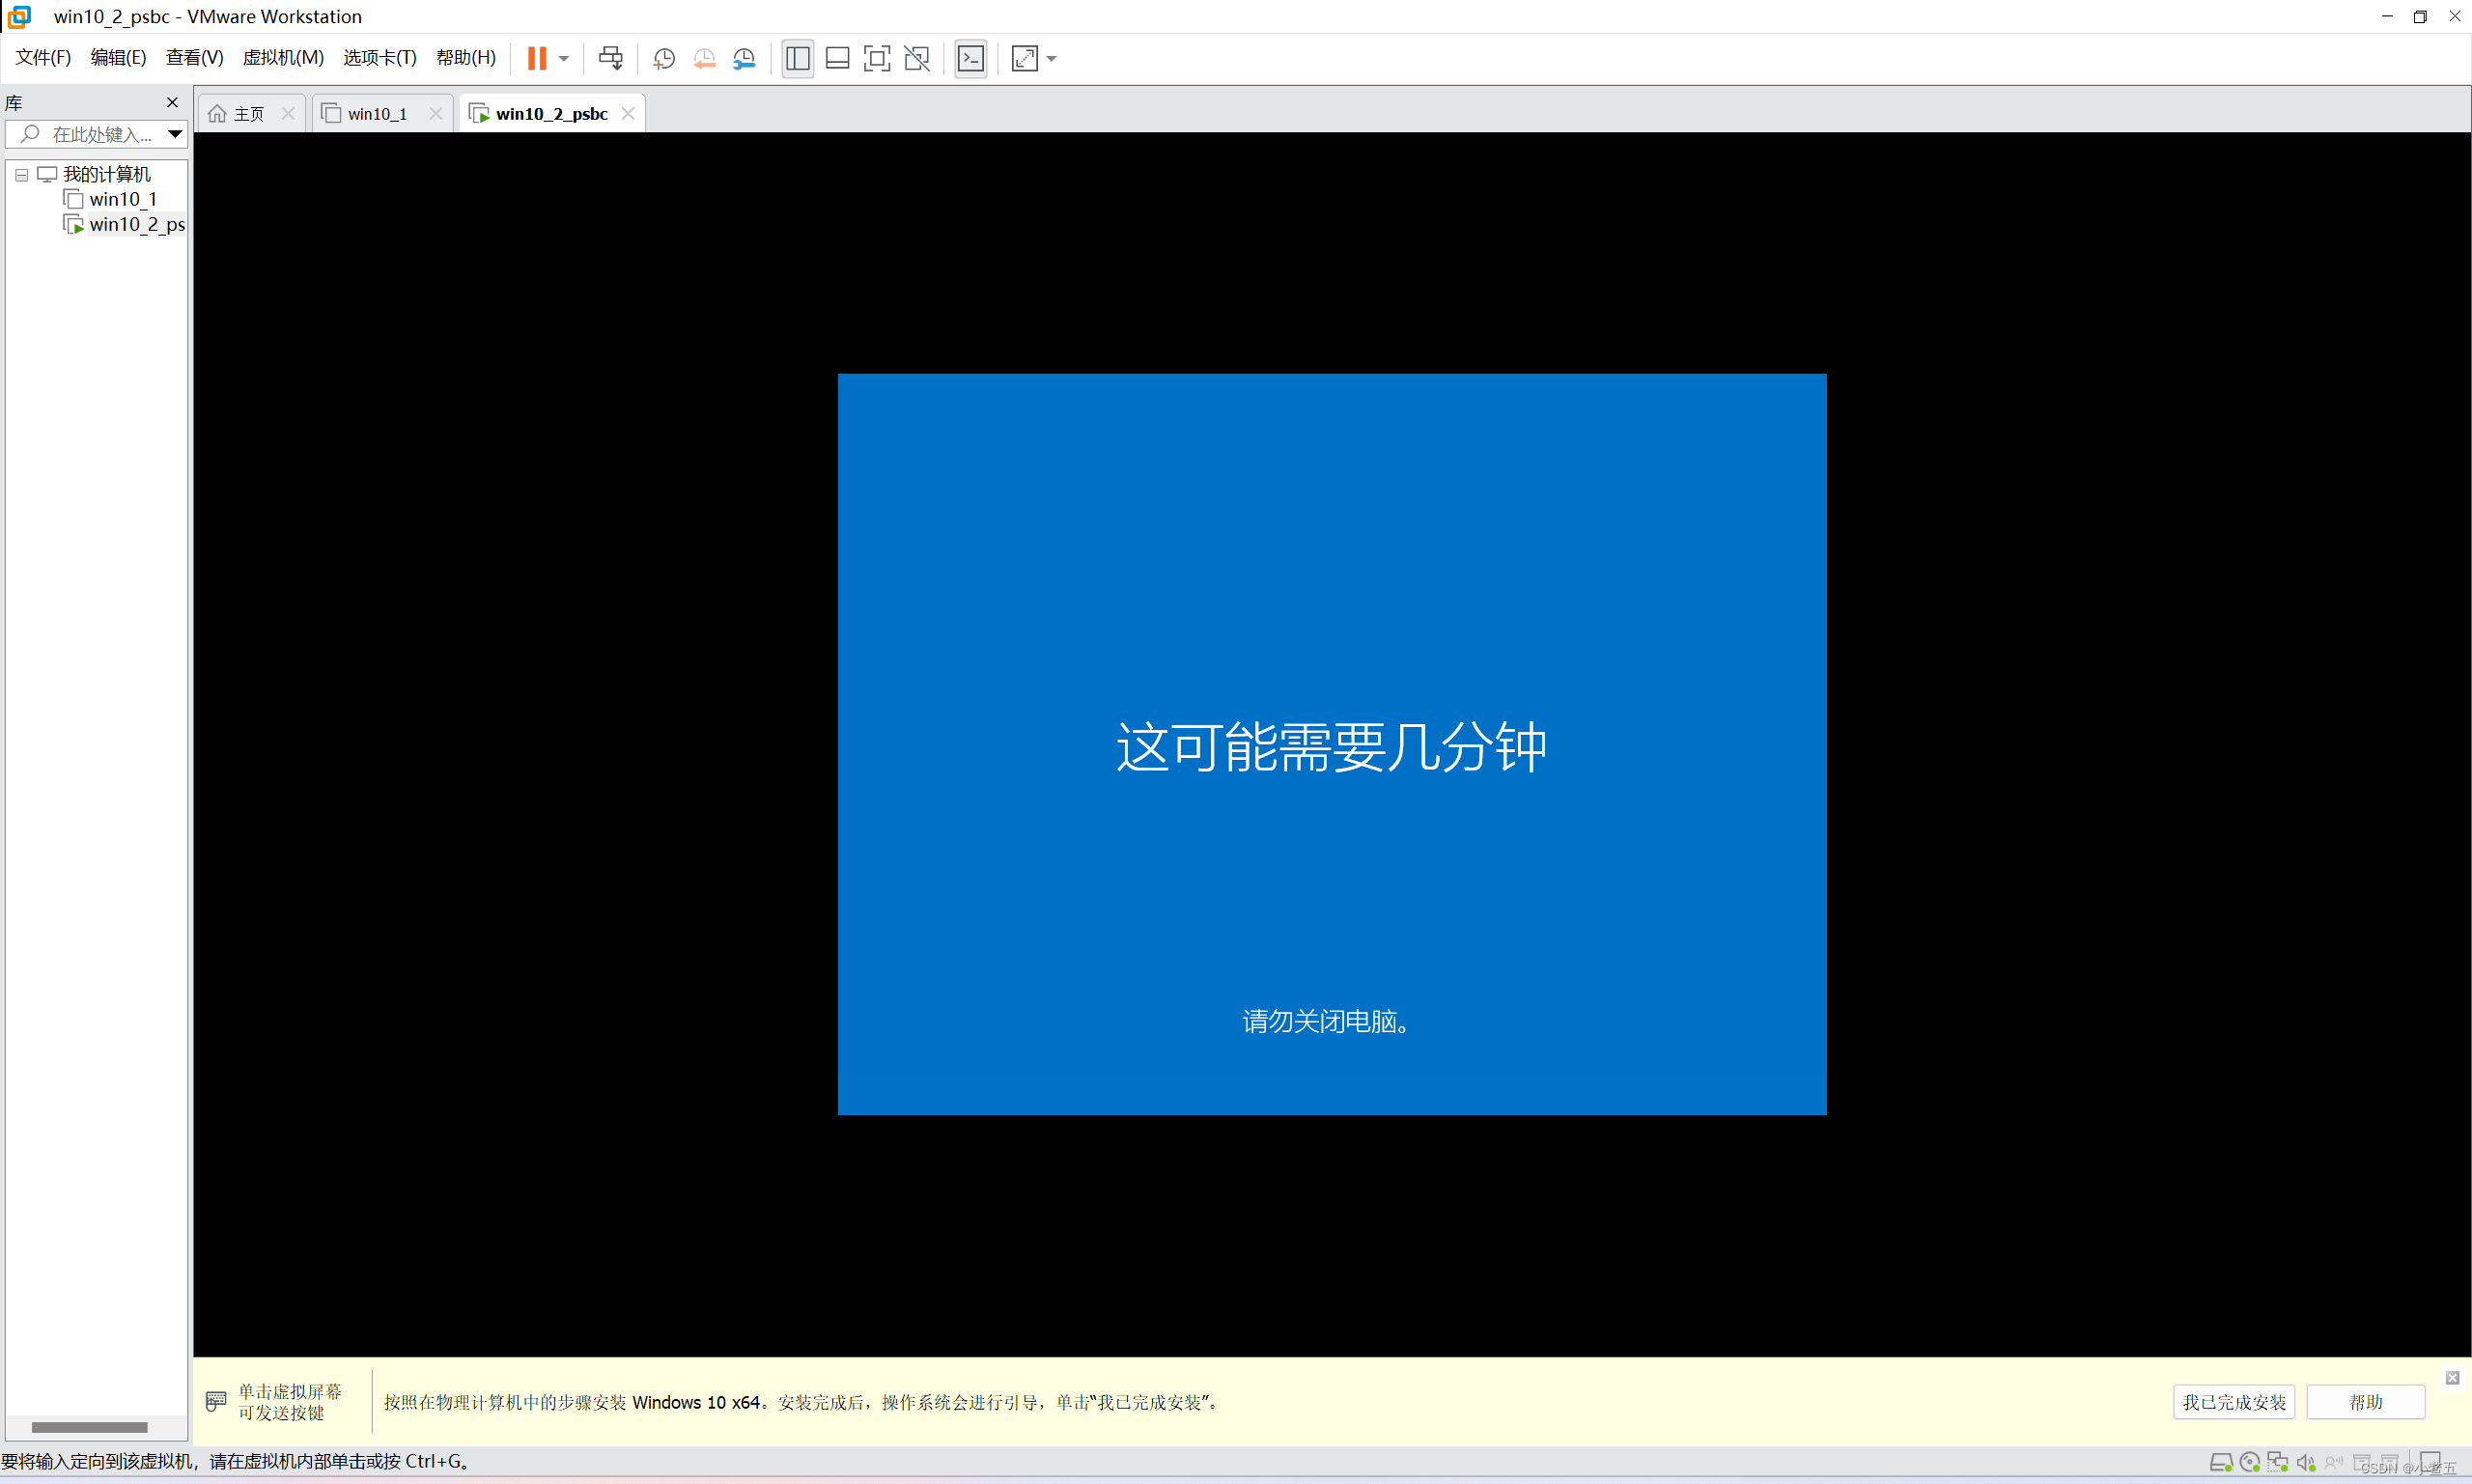Click the sound device status icon

point(2306,1462)
